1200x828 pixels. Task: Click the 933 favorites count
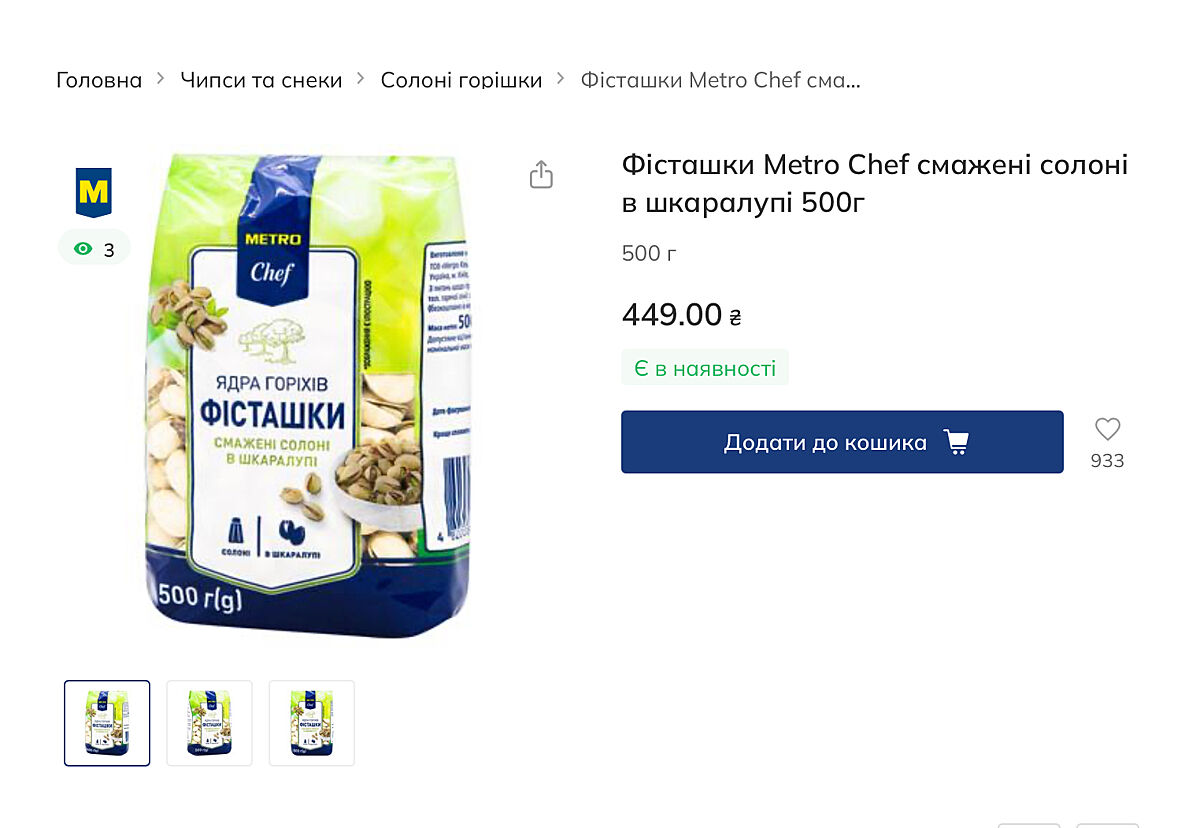coord(1107,461)
